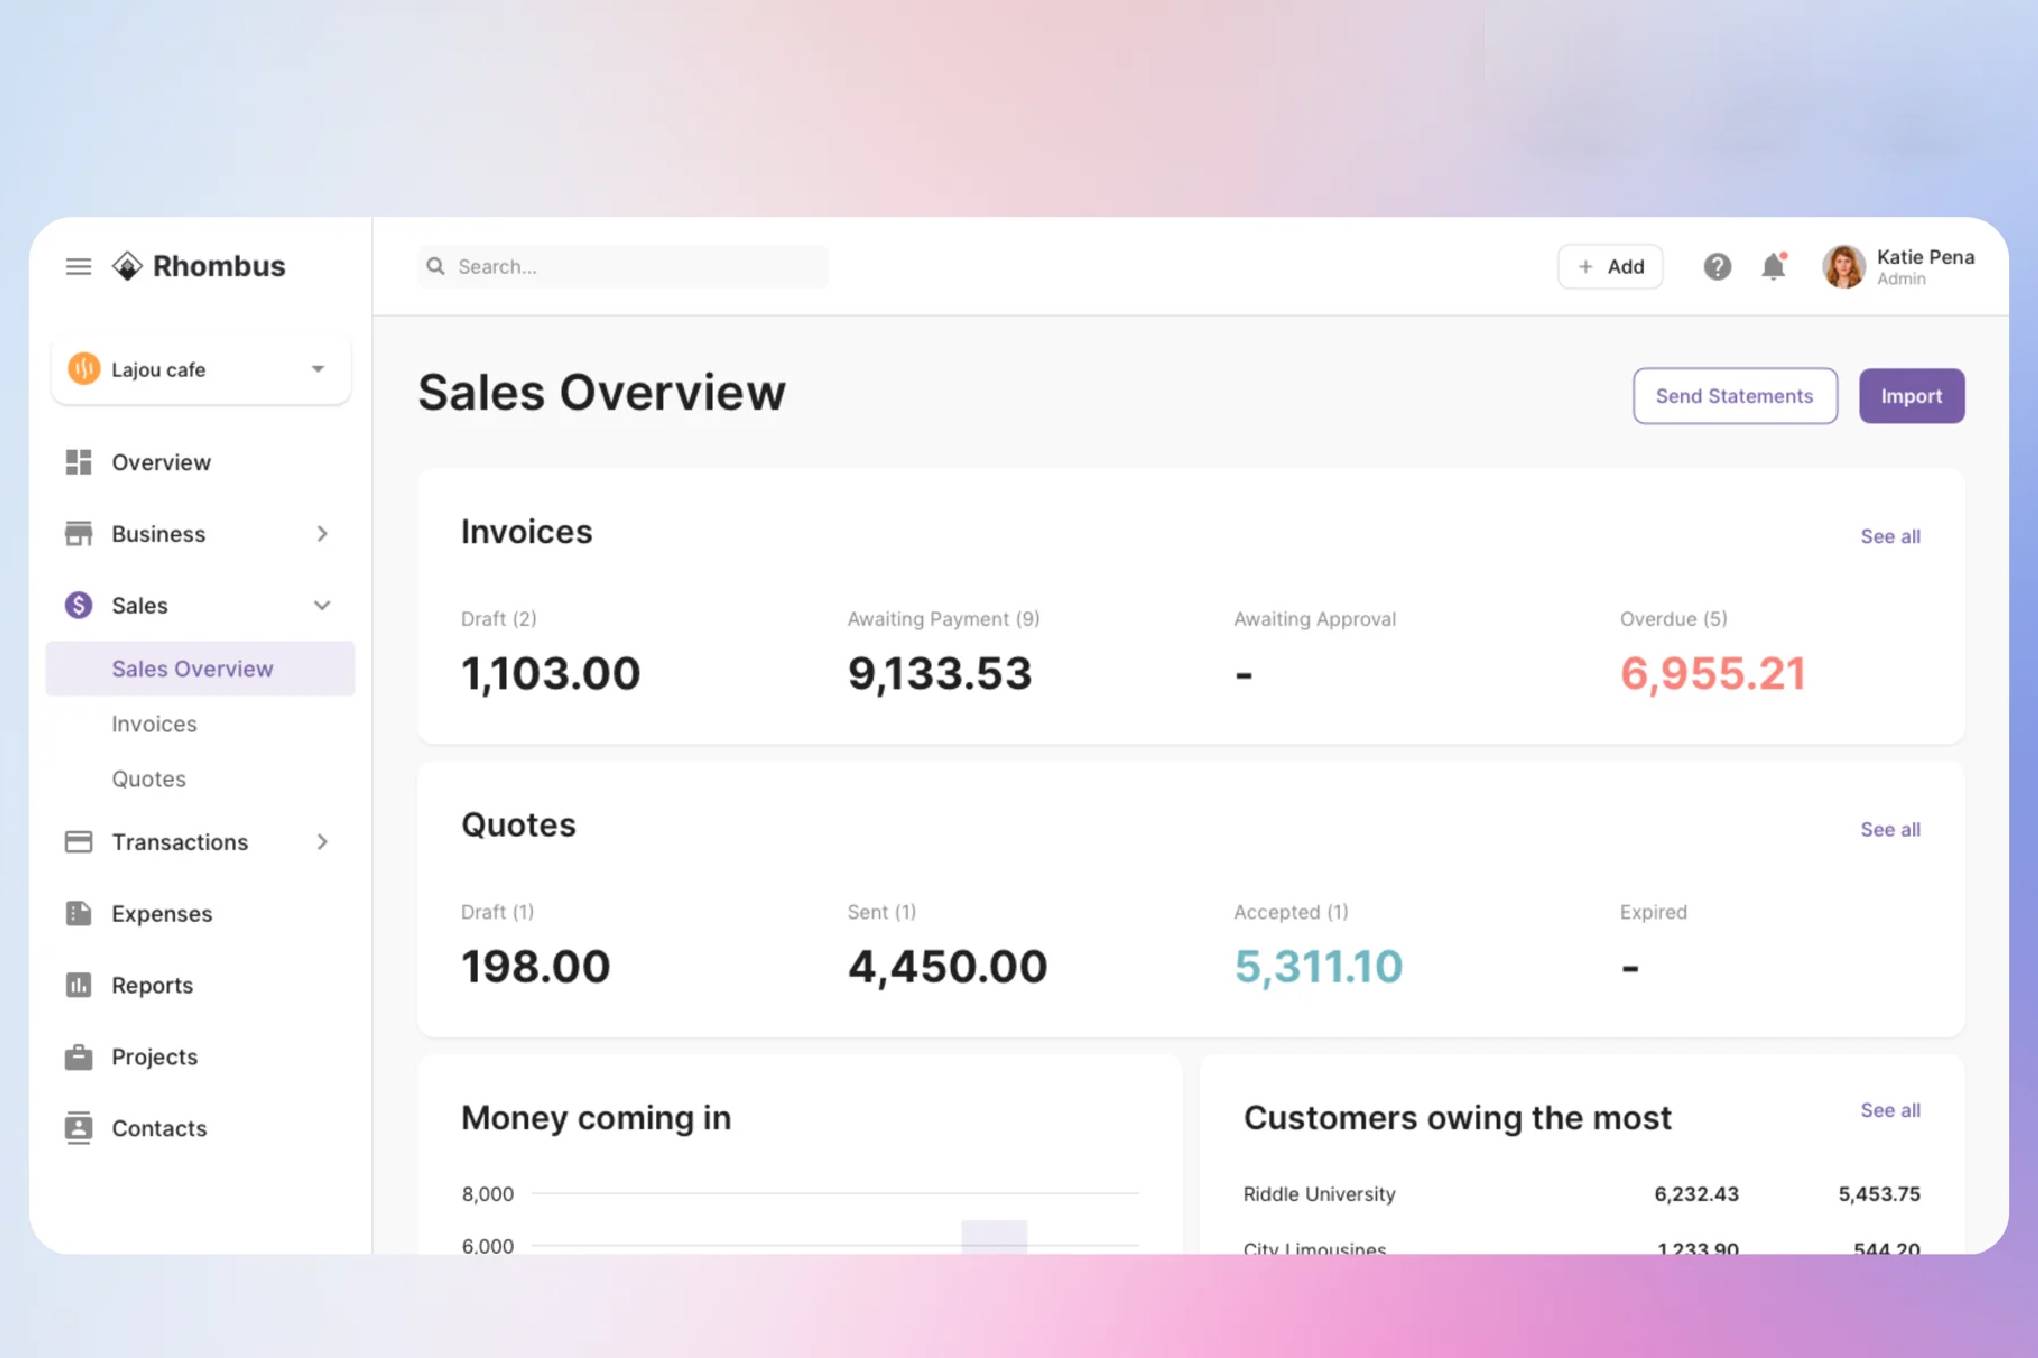Image resolution: width=2038 pixels, height=1358 pixels.
Task: Open the help question mark icon
Action: click(x=1717, y=267)
